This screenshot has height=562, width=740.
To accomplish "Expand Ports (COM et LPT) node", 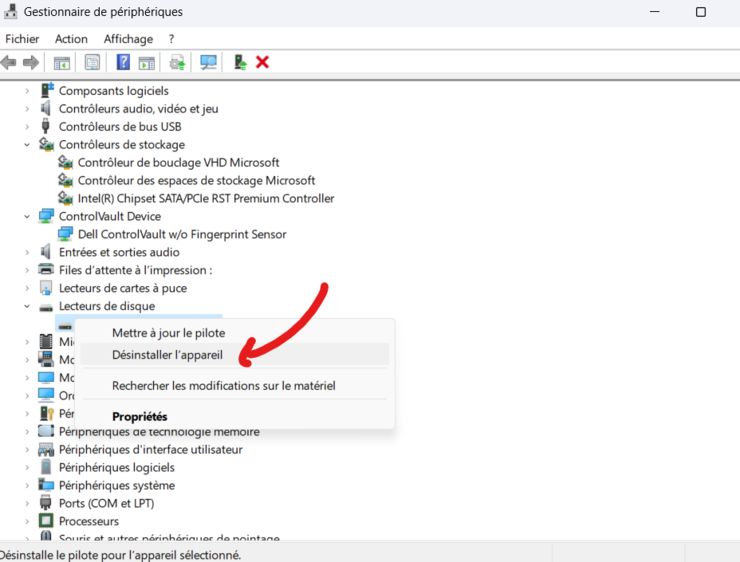I will [27, 503].
